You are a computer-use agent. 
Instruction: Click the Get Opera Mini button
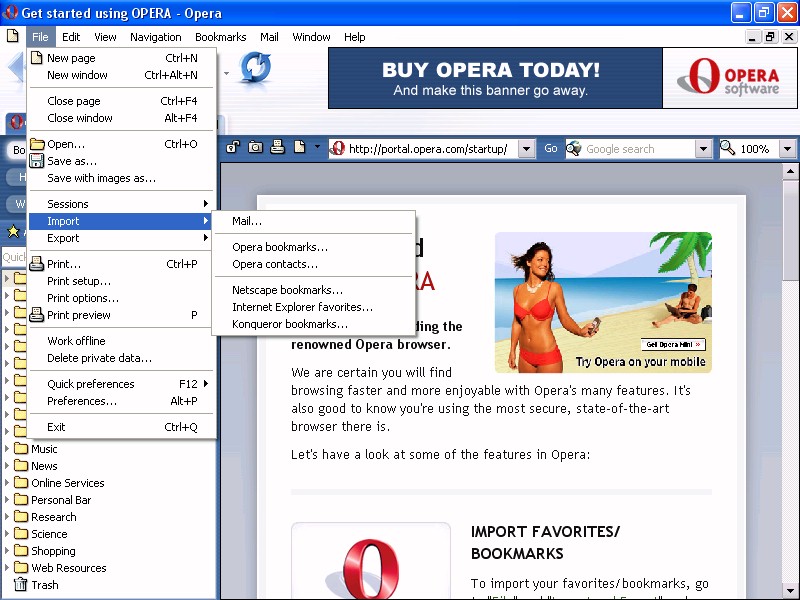(x=673, y=344)
